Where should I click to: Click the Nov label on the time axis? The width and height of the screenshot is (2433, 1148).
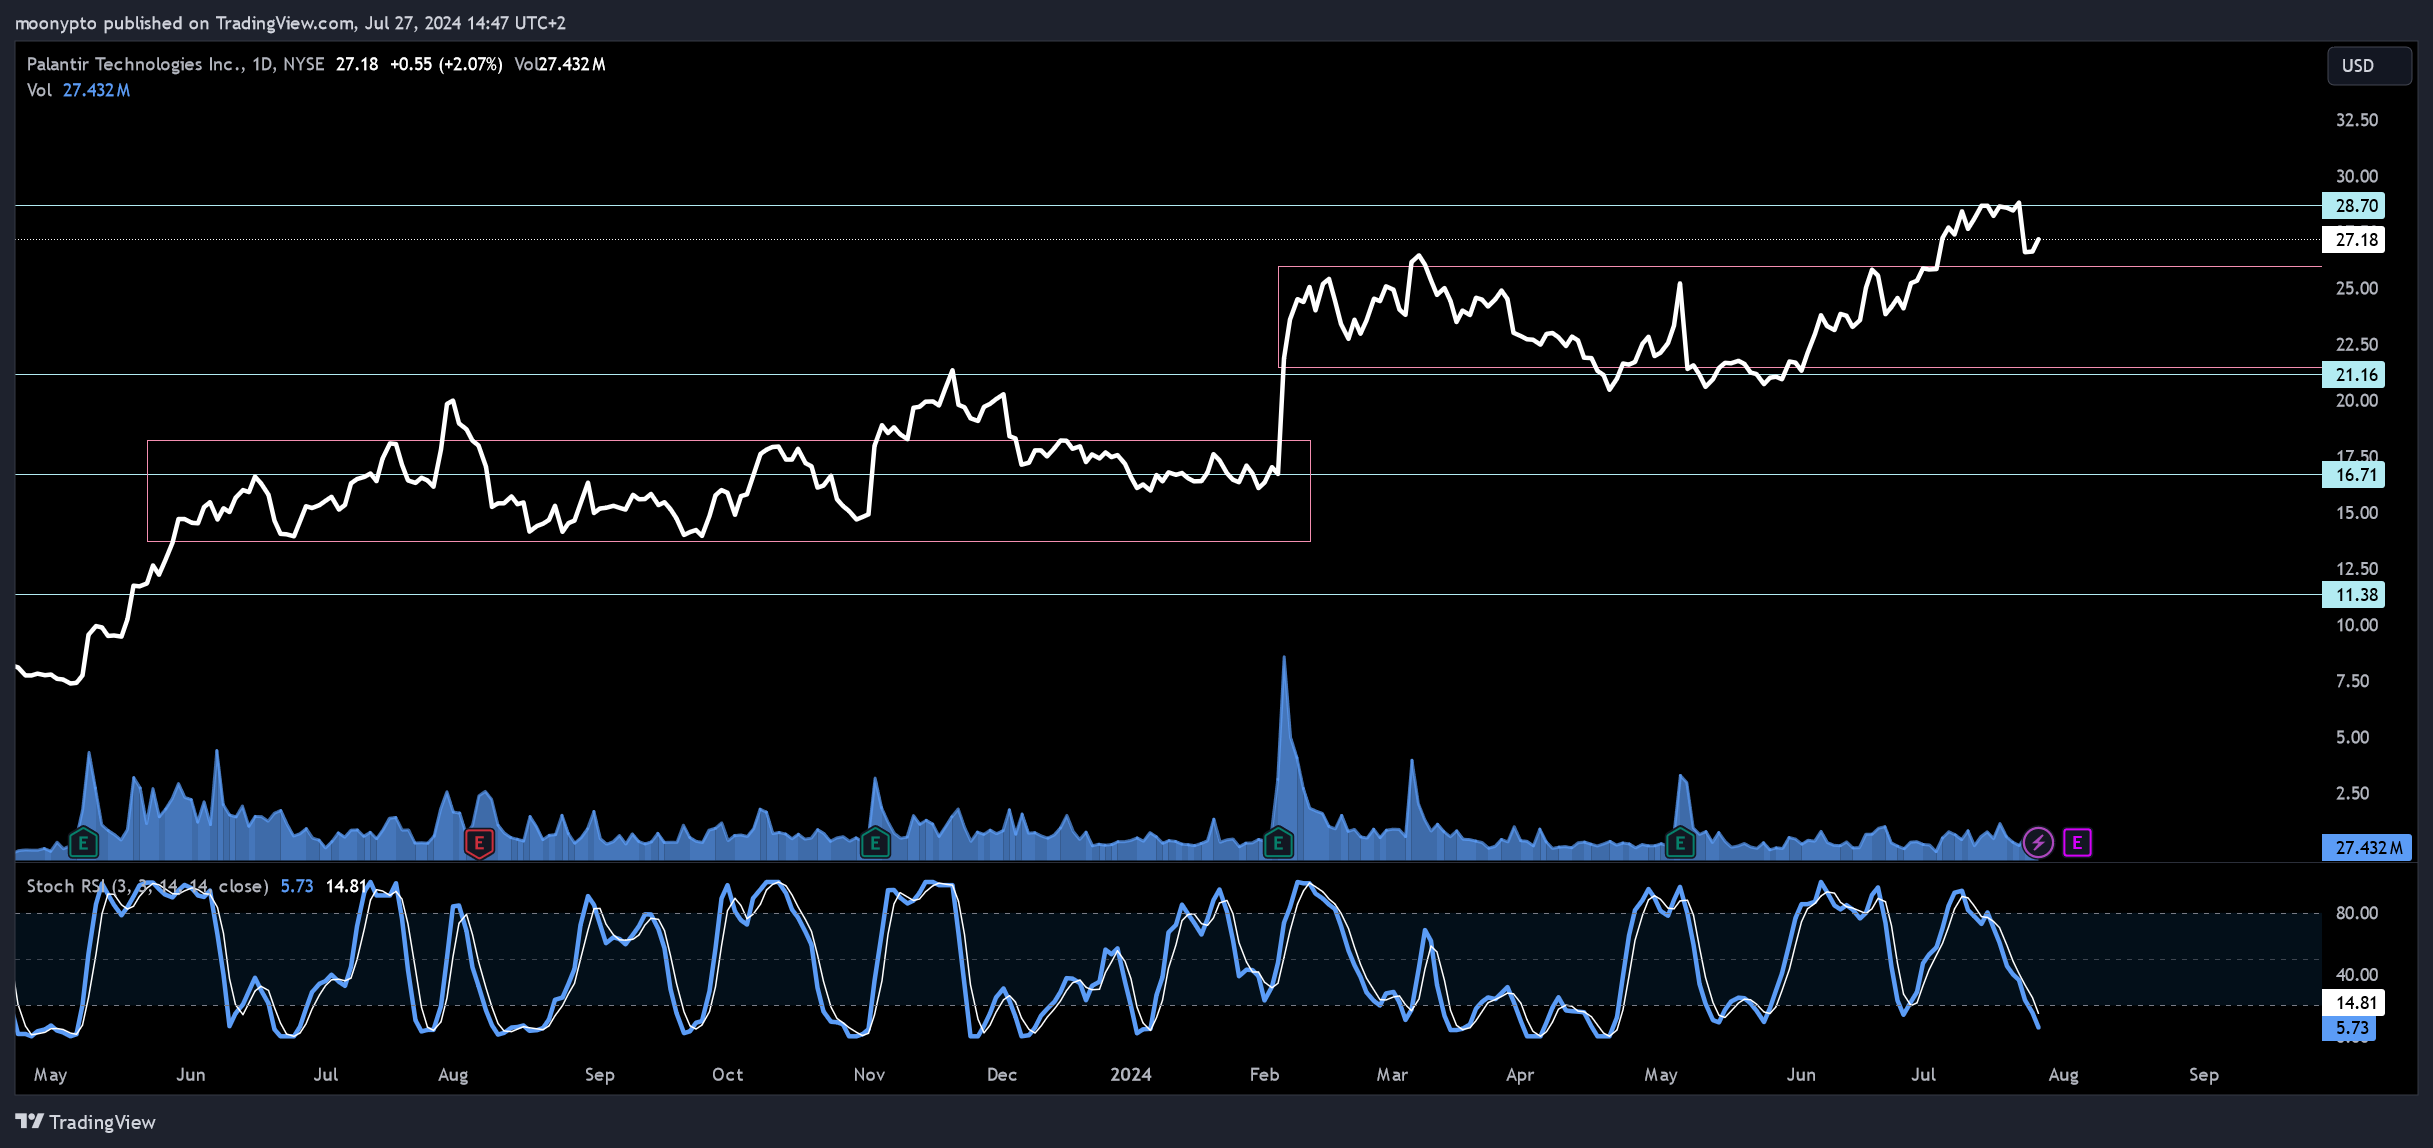(x=869, y=1075)
